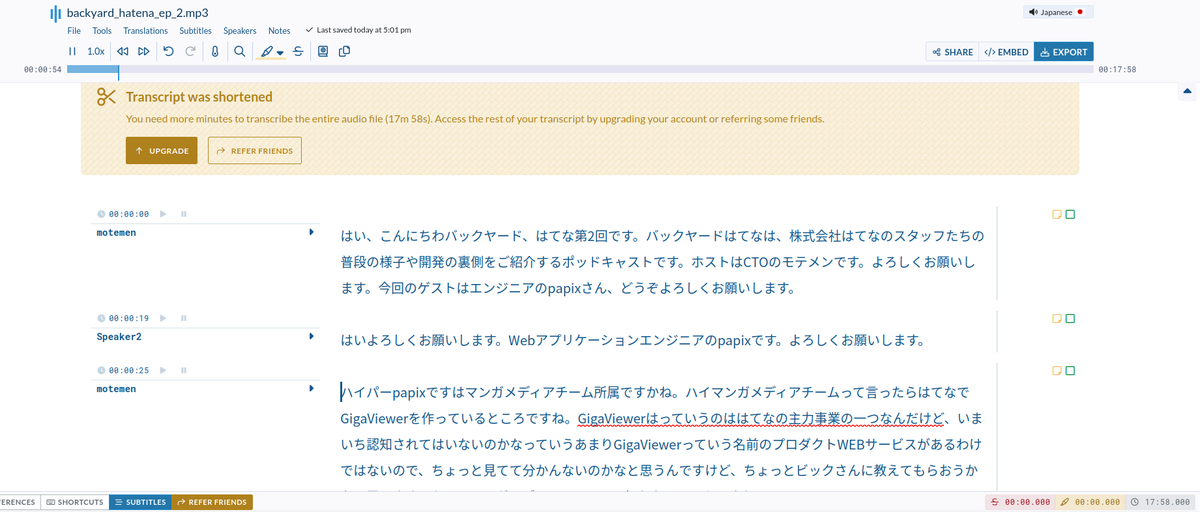Play segment starting at 00:00:19
1200x512 pixels.
163,318
